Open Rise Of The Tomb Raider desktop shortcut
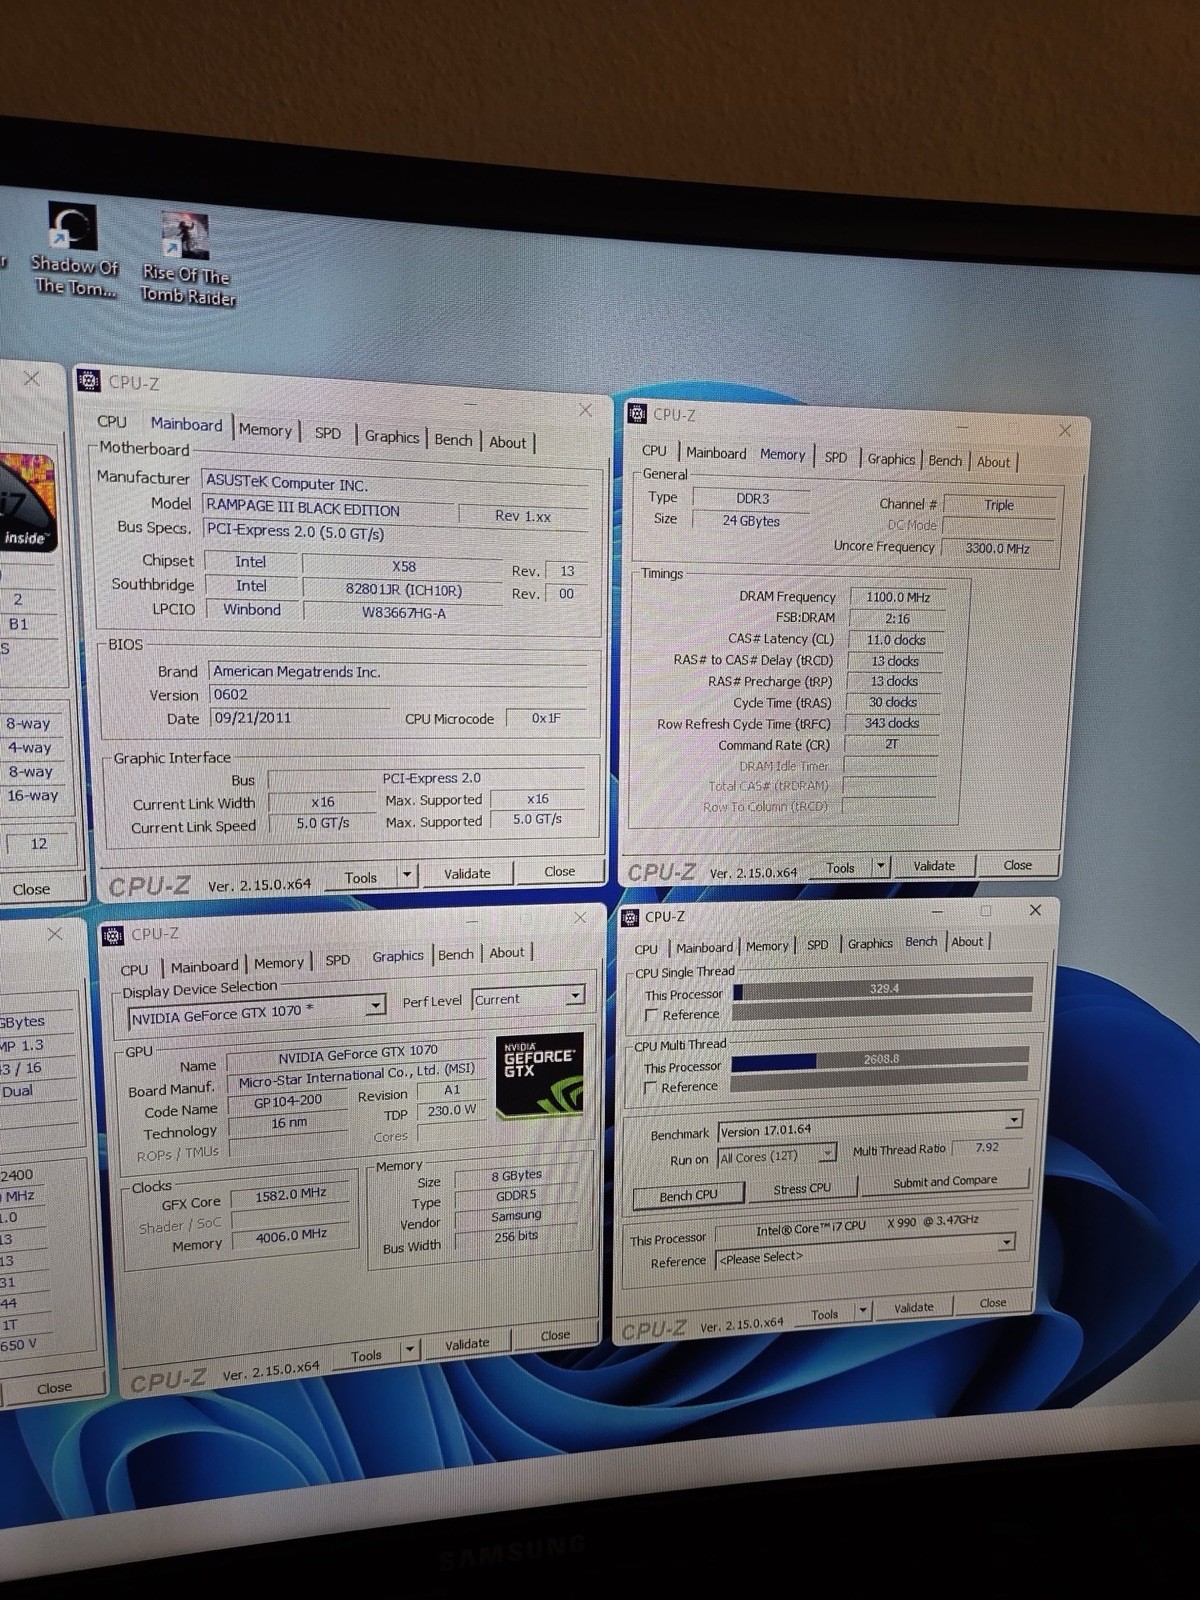This screenshot has width=1200, height=1600. click(187, 259)
